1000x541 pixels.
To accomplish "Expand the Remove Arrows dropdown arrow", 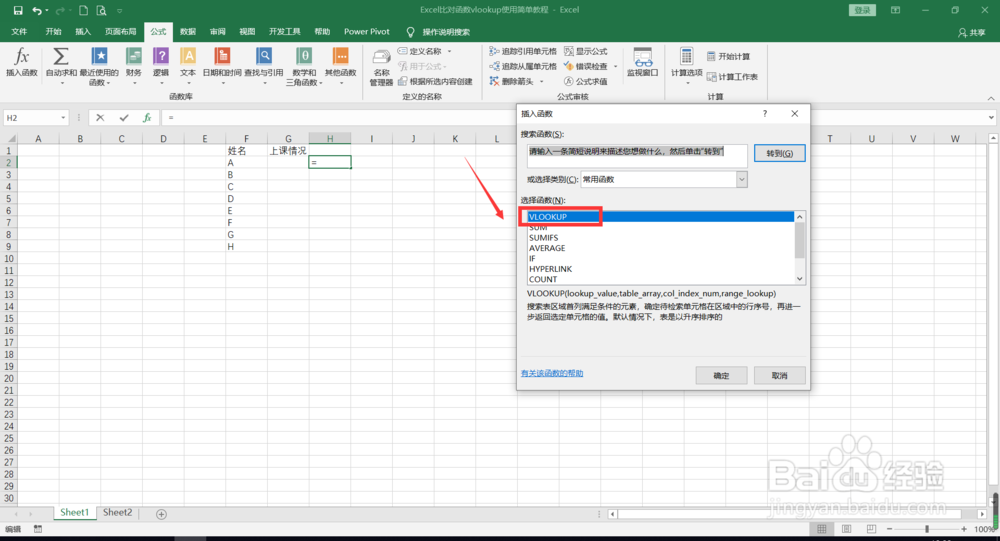I will (x=541, y=81).
